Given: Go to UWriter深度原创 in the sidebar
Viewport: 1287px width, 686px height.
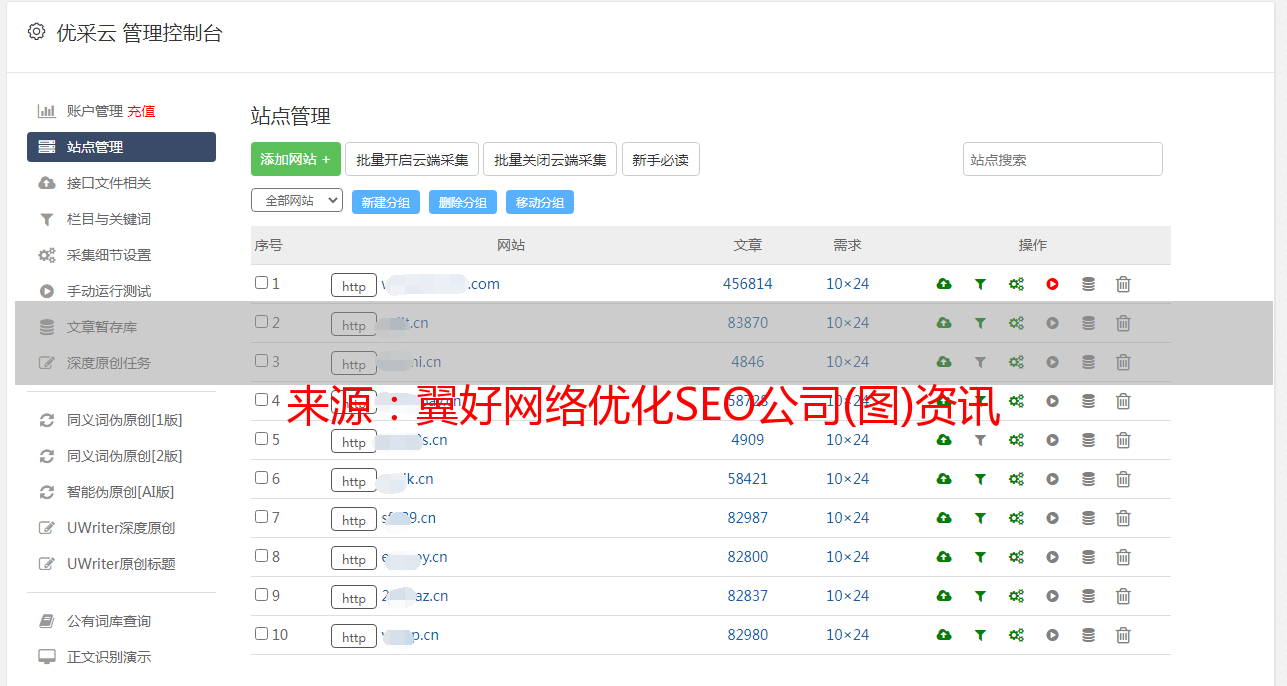Looking at the screenshot, I should point(121,528).
